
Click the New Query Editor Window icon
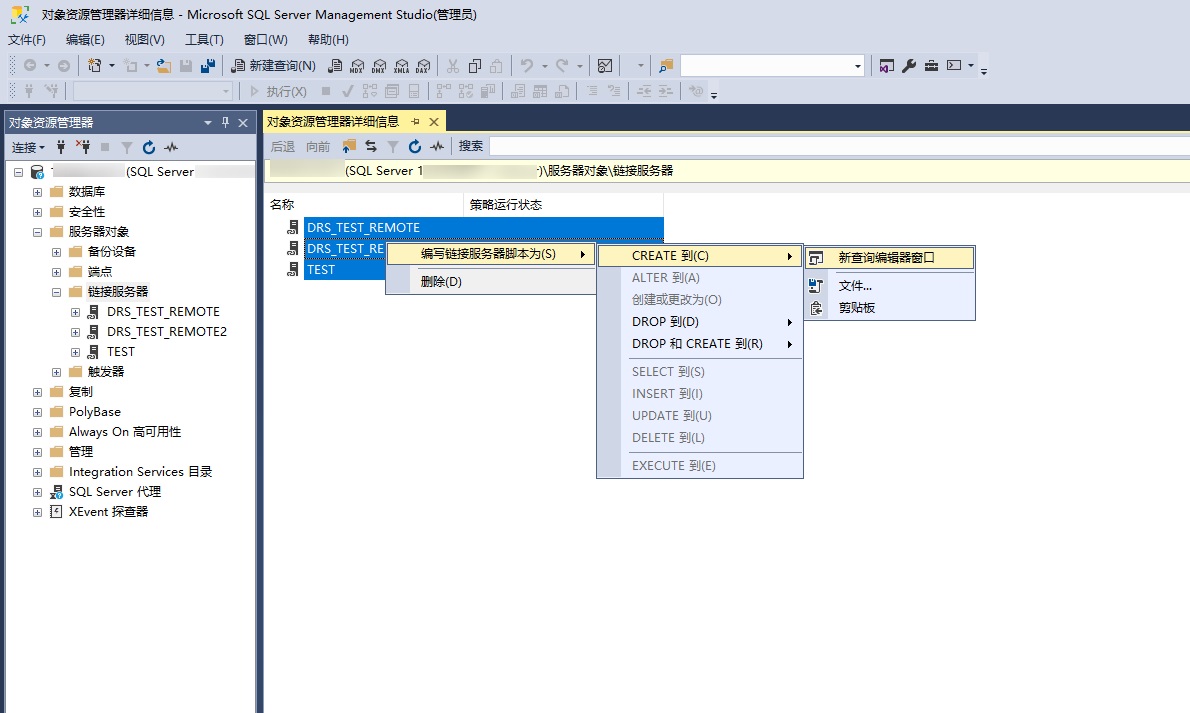click(816, 258)
